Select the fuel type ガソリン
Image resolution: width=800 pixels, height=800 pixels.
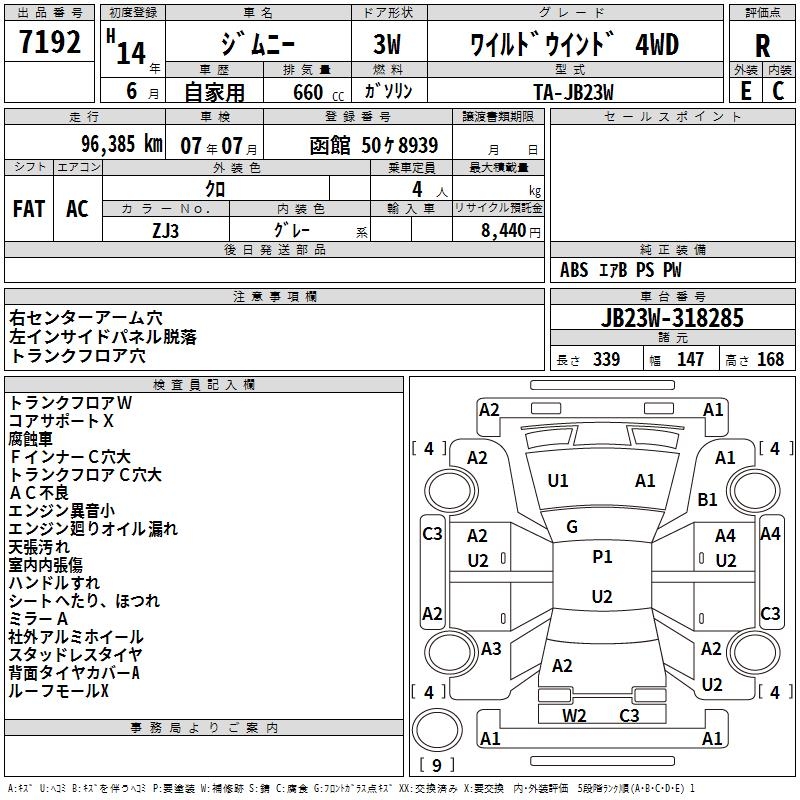388,91
